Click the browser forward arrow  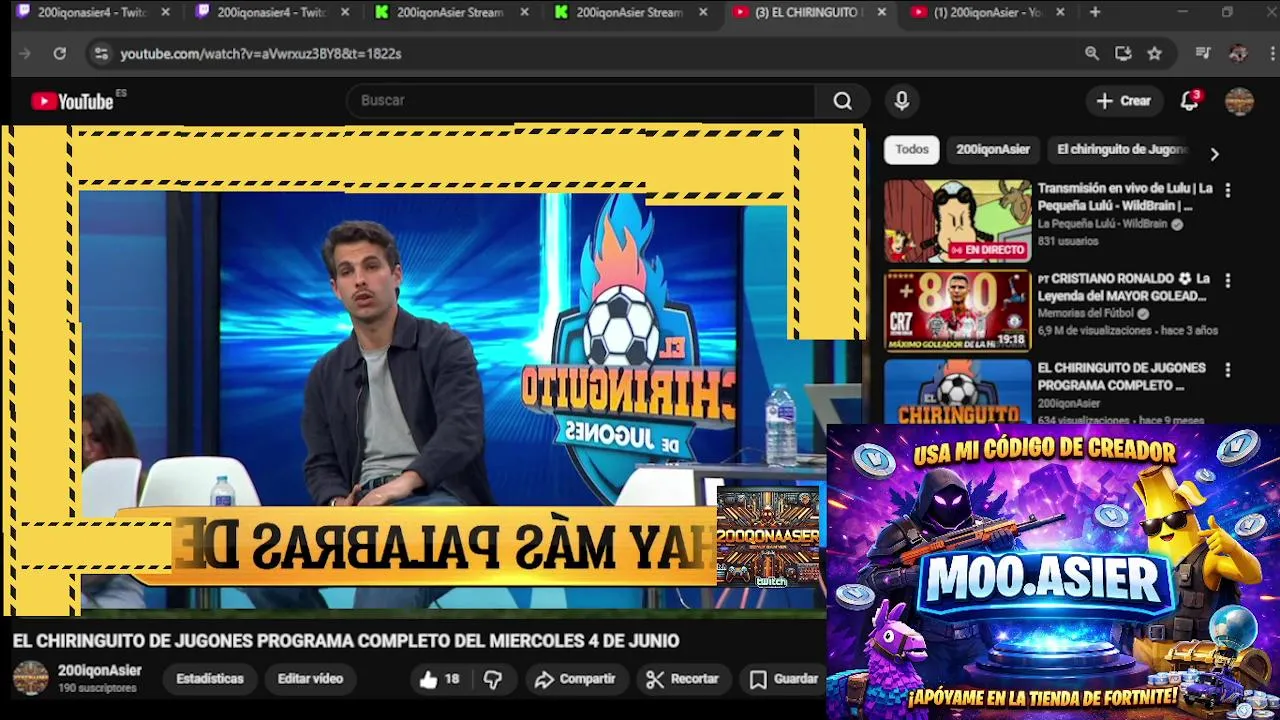25,54
